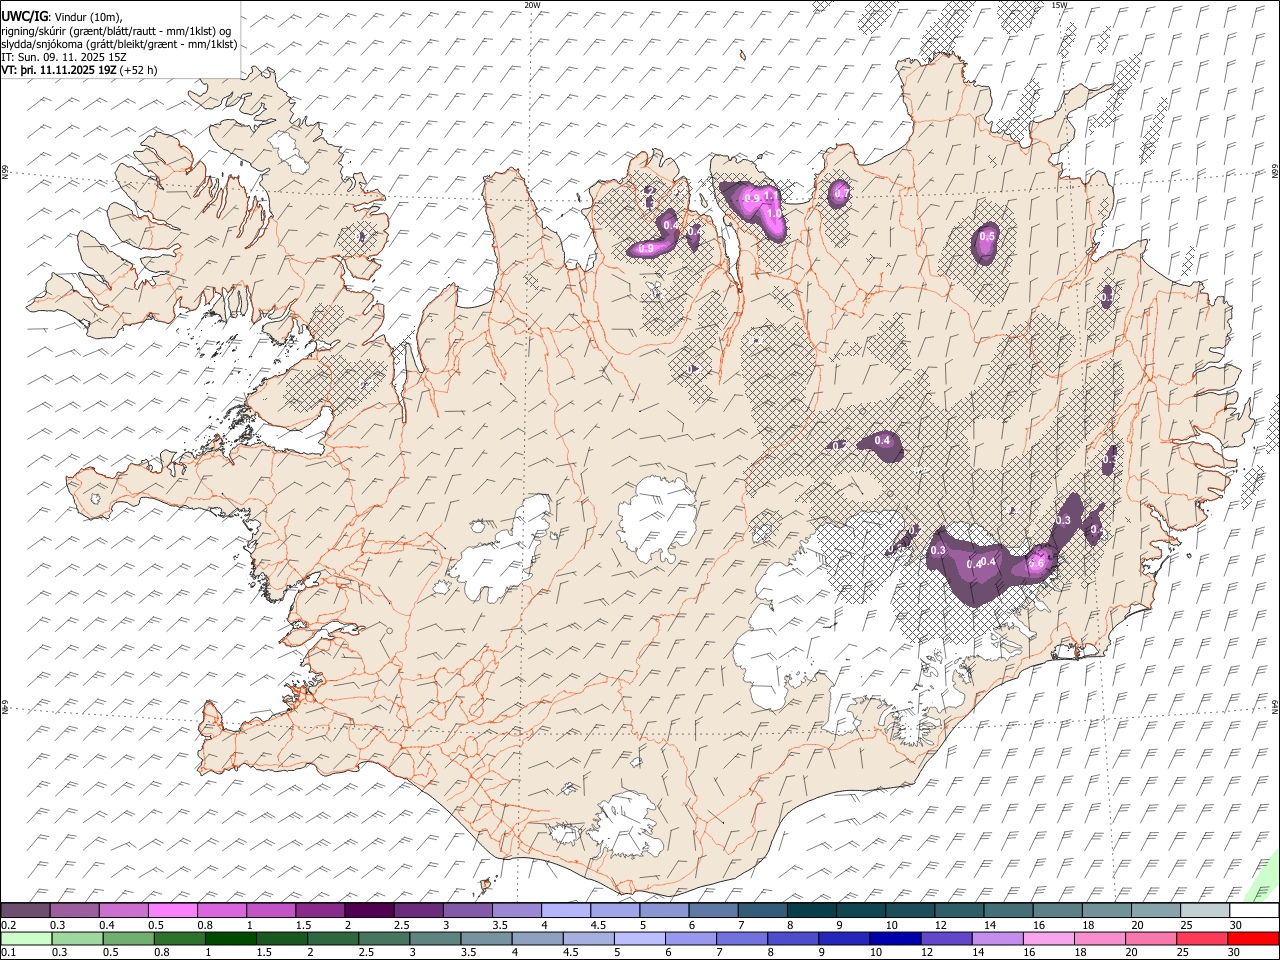This screenshot has width=1280, height=960.
Task: Select the bright red rain swatch labeled 30
Action: (x=1253, y=938)
